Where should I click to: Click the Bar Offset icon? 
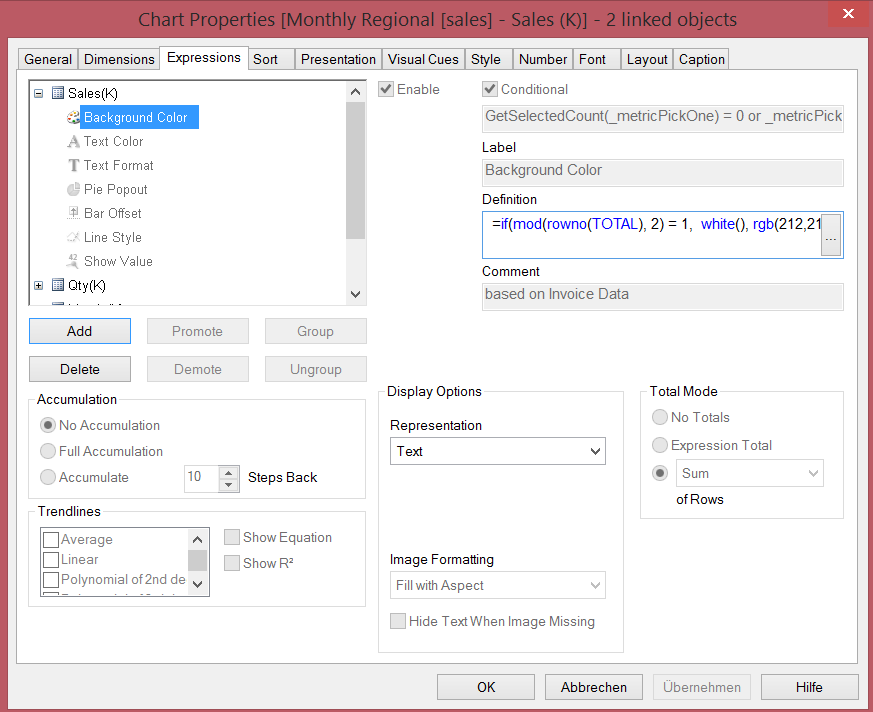pos(73,214)
